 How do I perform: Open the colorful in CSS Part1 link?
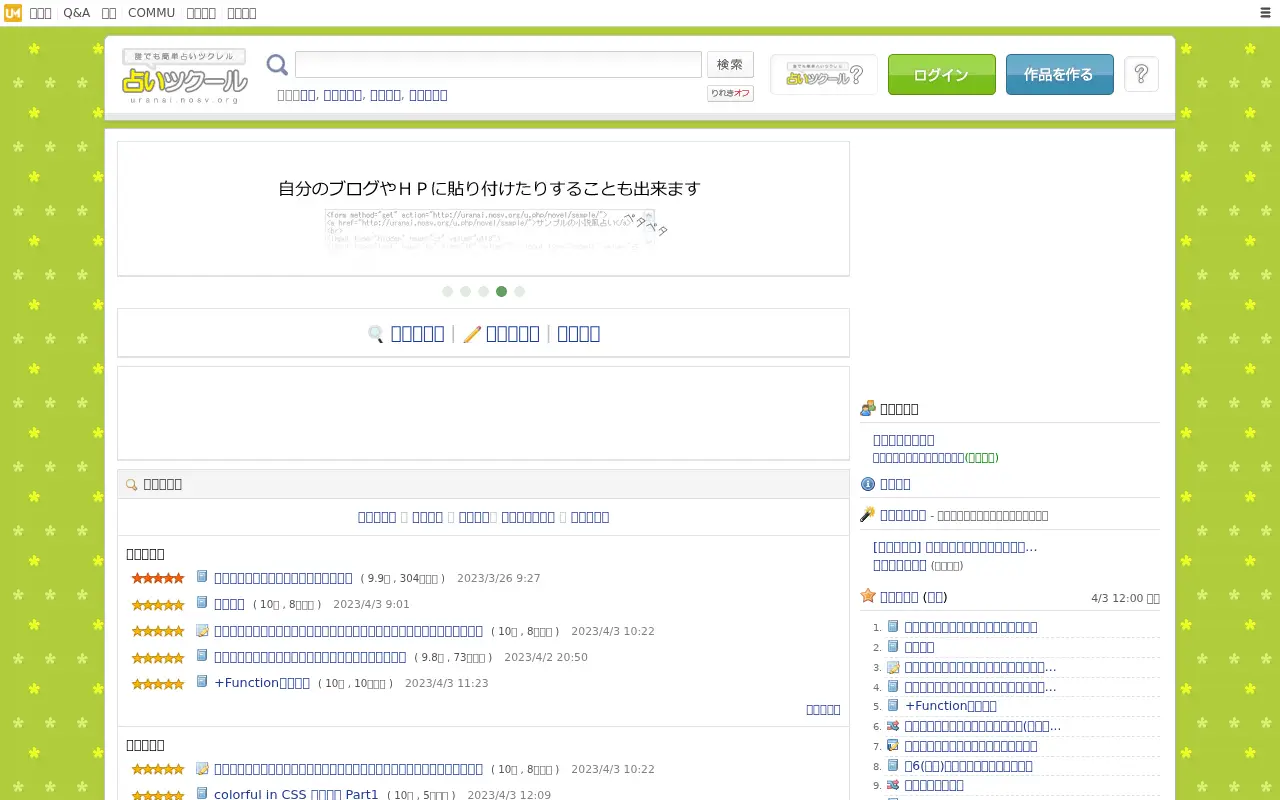pyautogui.click(x=296, y=795)
